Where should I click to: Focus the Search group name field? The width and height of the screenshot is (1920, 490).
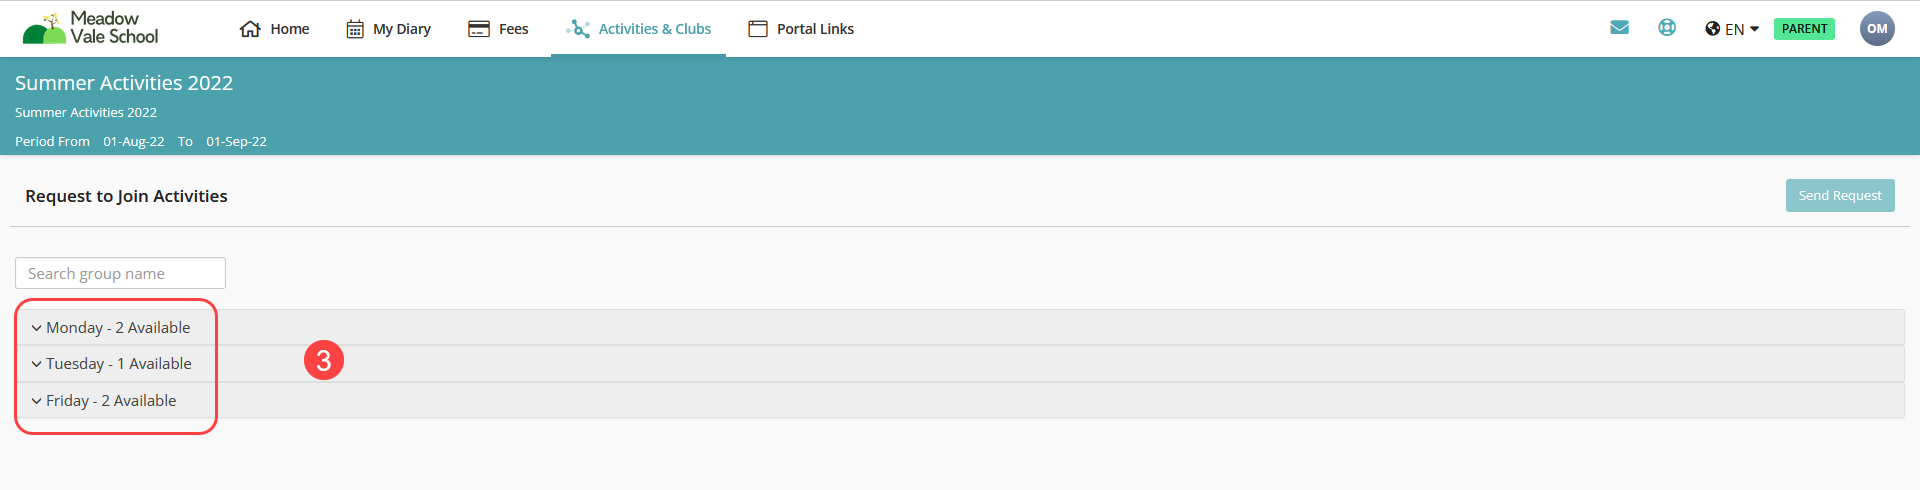click(120, 273)
